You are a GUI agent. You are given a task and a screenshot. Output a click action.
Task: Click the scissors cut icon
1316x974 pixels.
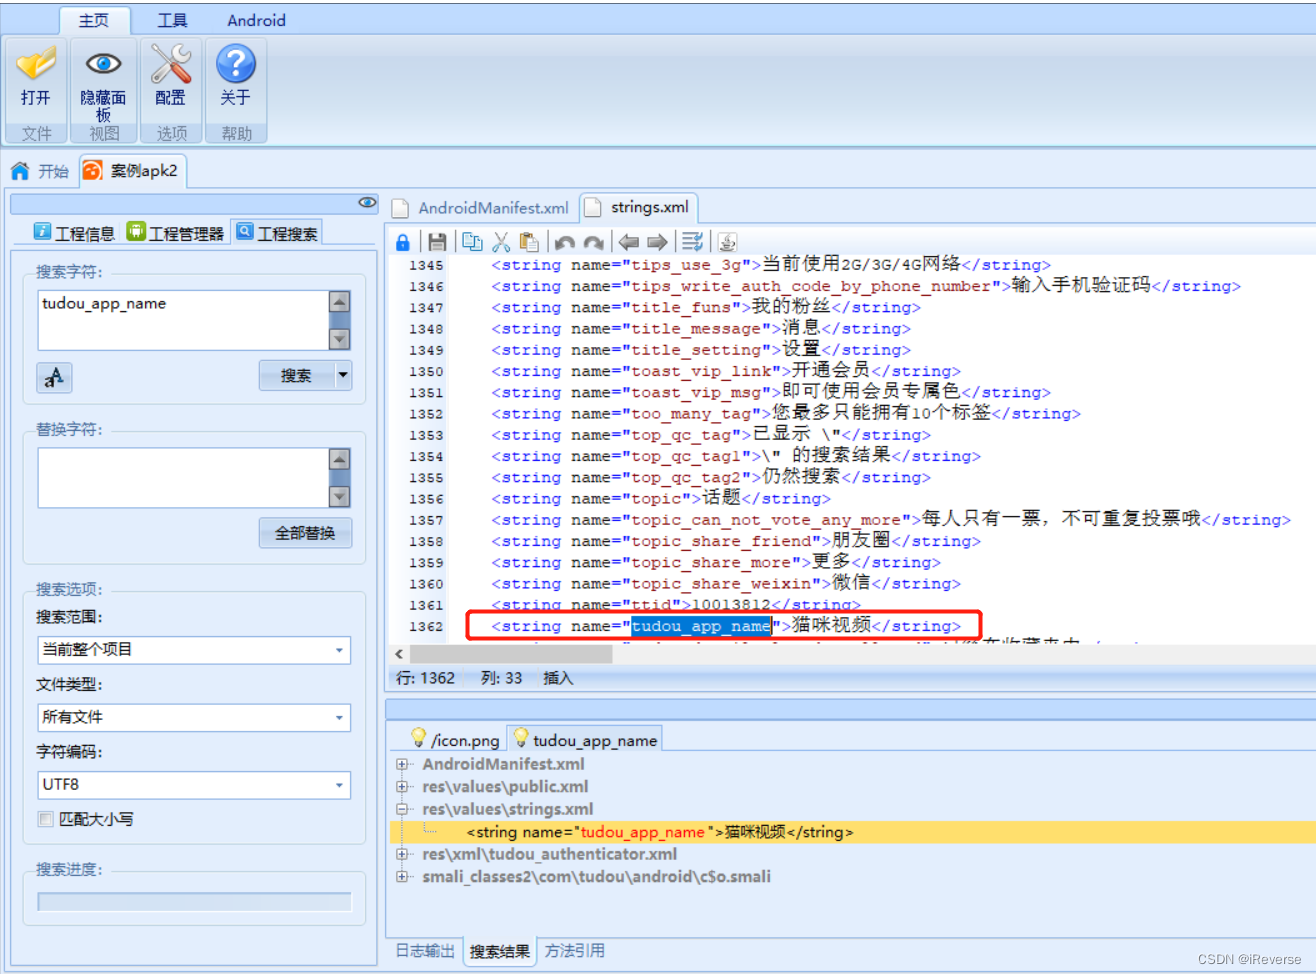point(501,242)
